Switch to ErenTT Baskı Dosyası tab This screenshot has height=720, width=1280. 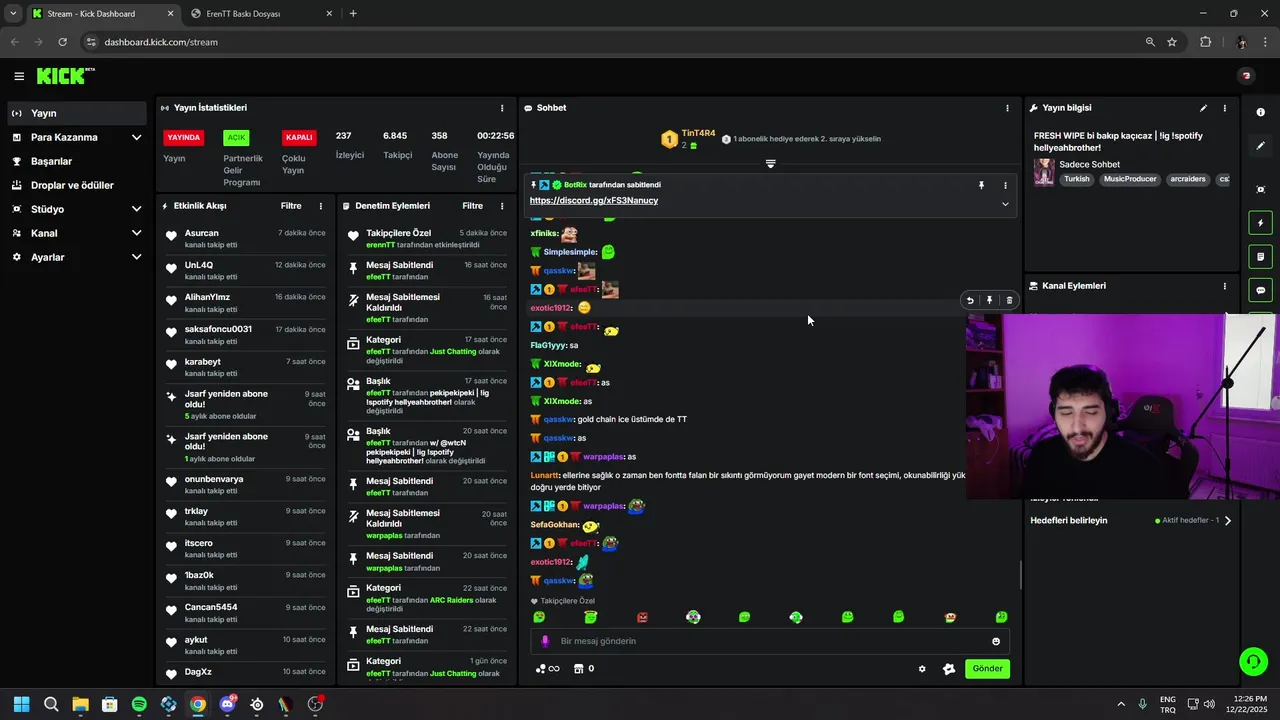(x=263, y=14)
